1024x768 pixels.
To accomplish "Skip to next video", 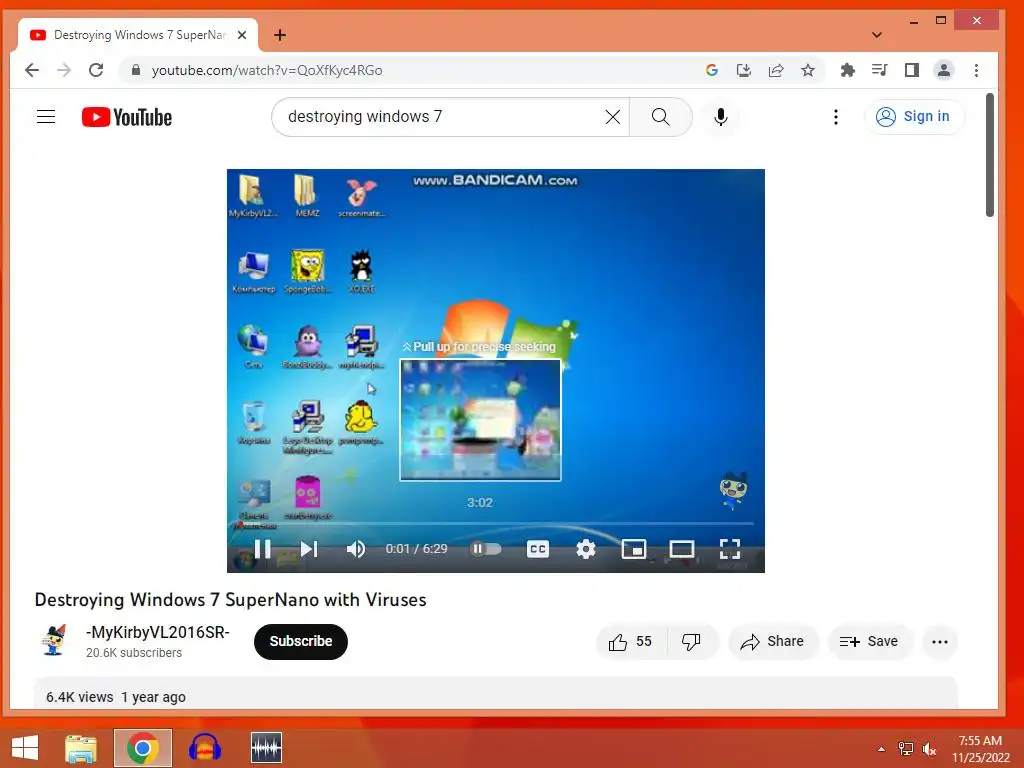I will coord(308,549).
